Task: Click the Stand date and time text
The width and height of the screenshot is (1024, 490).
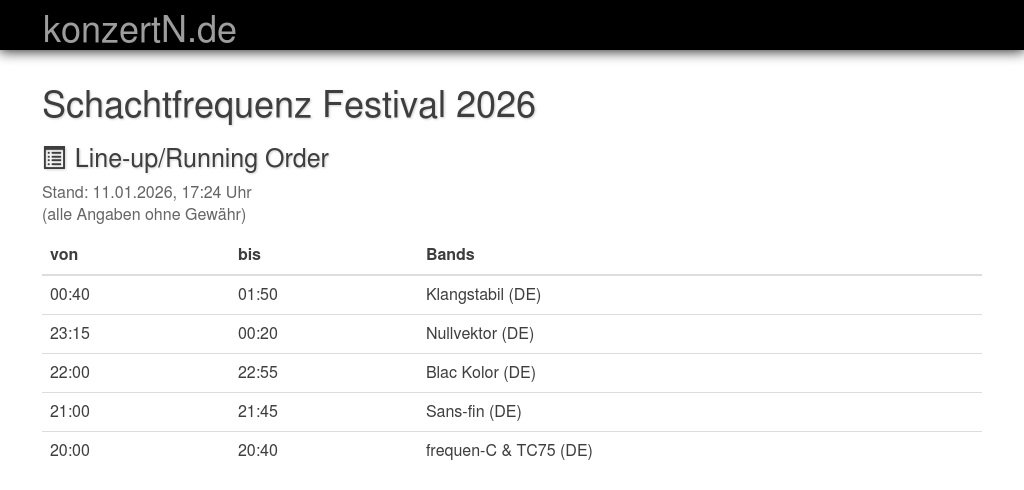Action: pos(146,192)
